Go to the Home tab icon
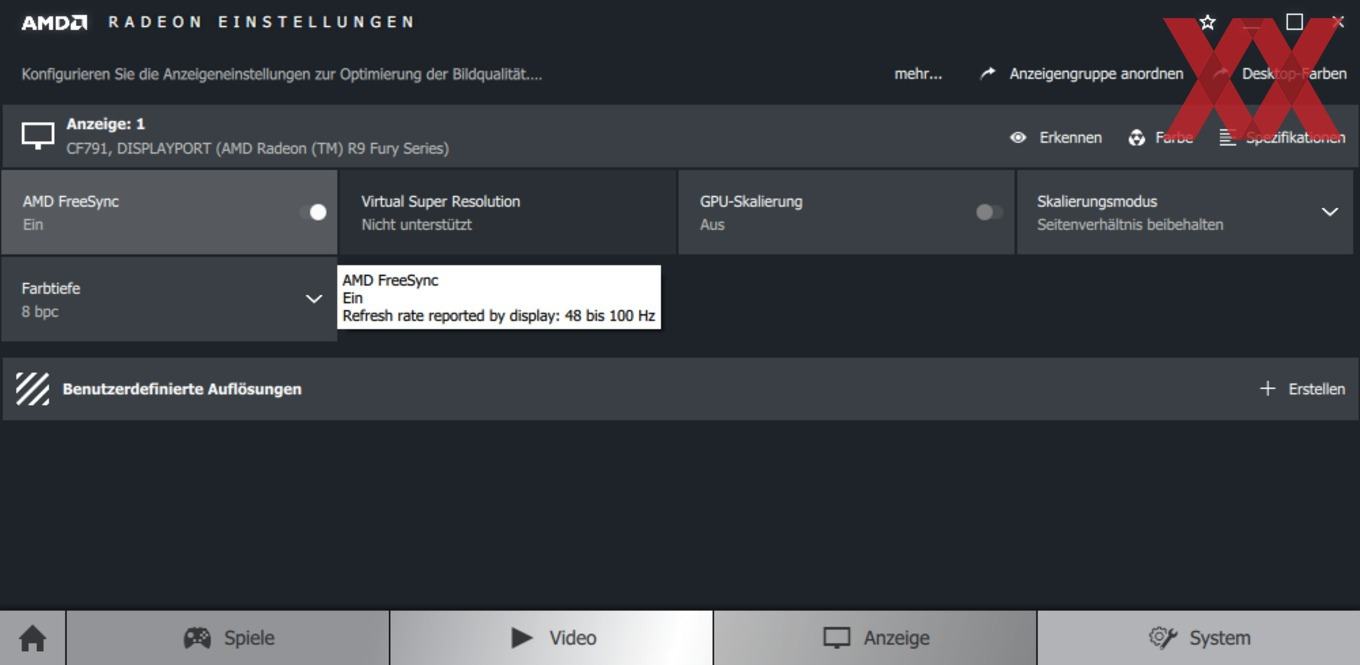The height and width of the screenshot is (665, 1360). pyautogui.click(x=32, y=638)
